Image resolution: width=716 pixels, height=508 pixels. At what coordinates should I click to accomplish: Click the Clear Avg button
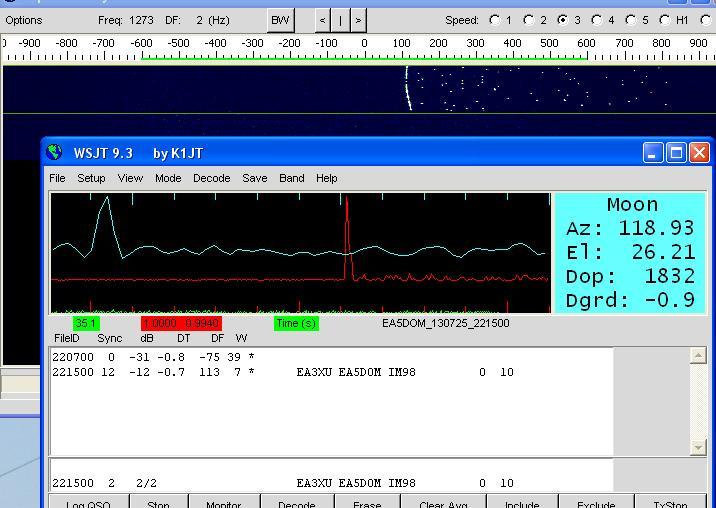[x=443, y=502]
